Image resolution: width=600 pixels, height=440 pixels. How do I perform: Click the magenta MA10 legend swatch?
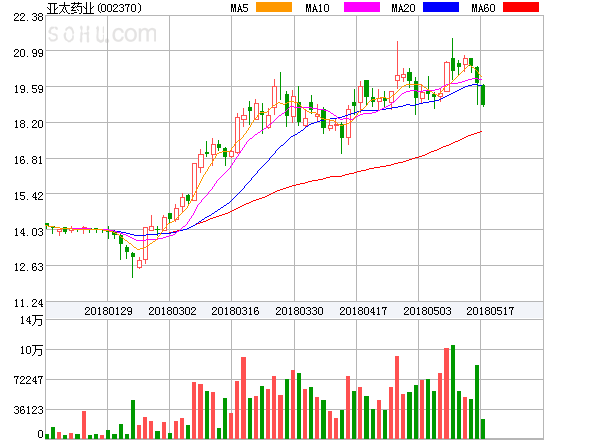click(362, 7)
